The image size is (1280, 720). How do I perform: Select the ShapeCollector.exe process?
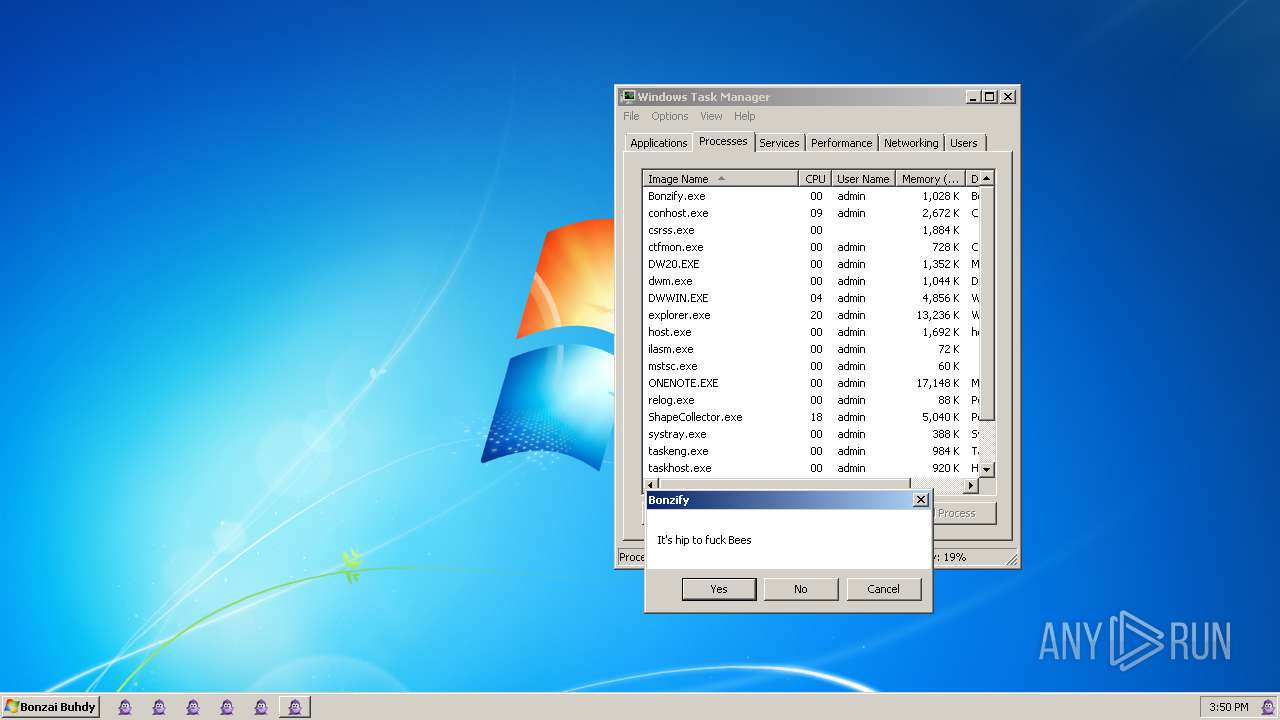(x=810, y=417)
